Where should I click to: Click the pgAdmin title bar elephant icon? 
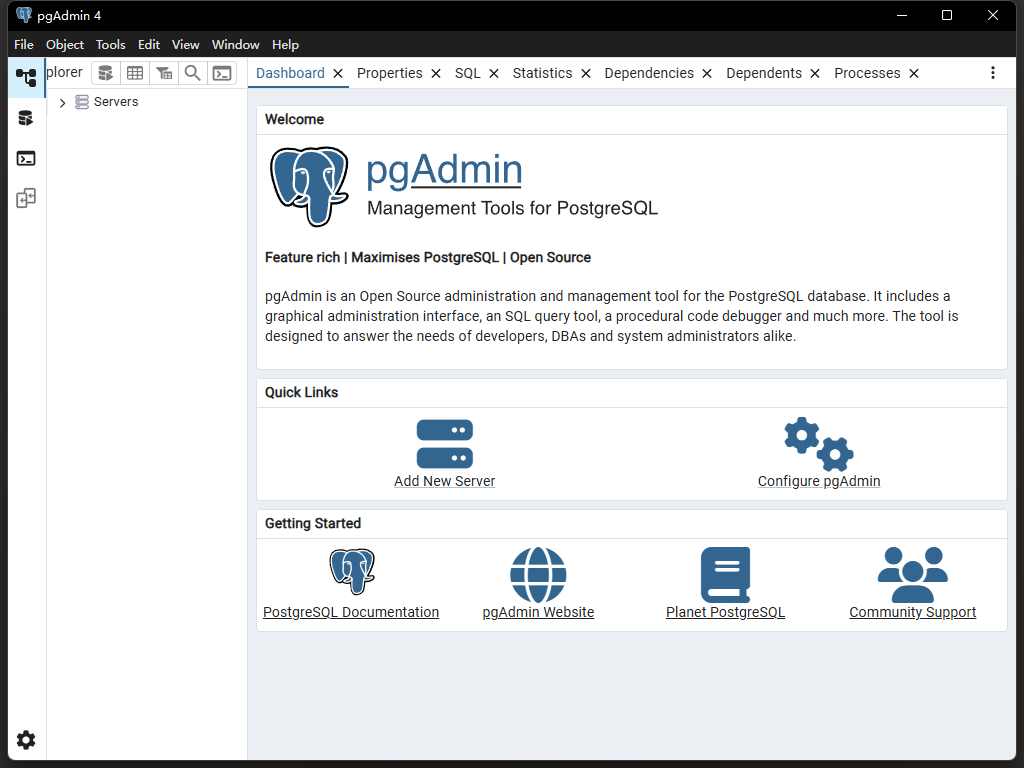[x=24, y=14]
